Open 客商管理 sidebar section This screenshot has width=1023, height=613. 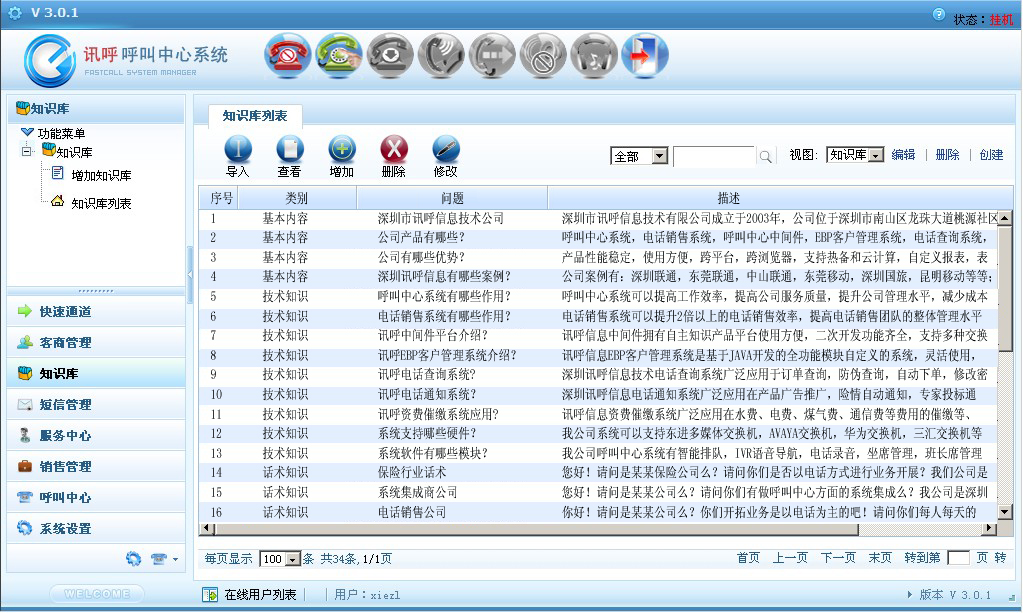pyautogui.click(x=96, y=342)
